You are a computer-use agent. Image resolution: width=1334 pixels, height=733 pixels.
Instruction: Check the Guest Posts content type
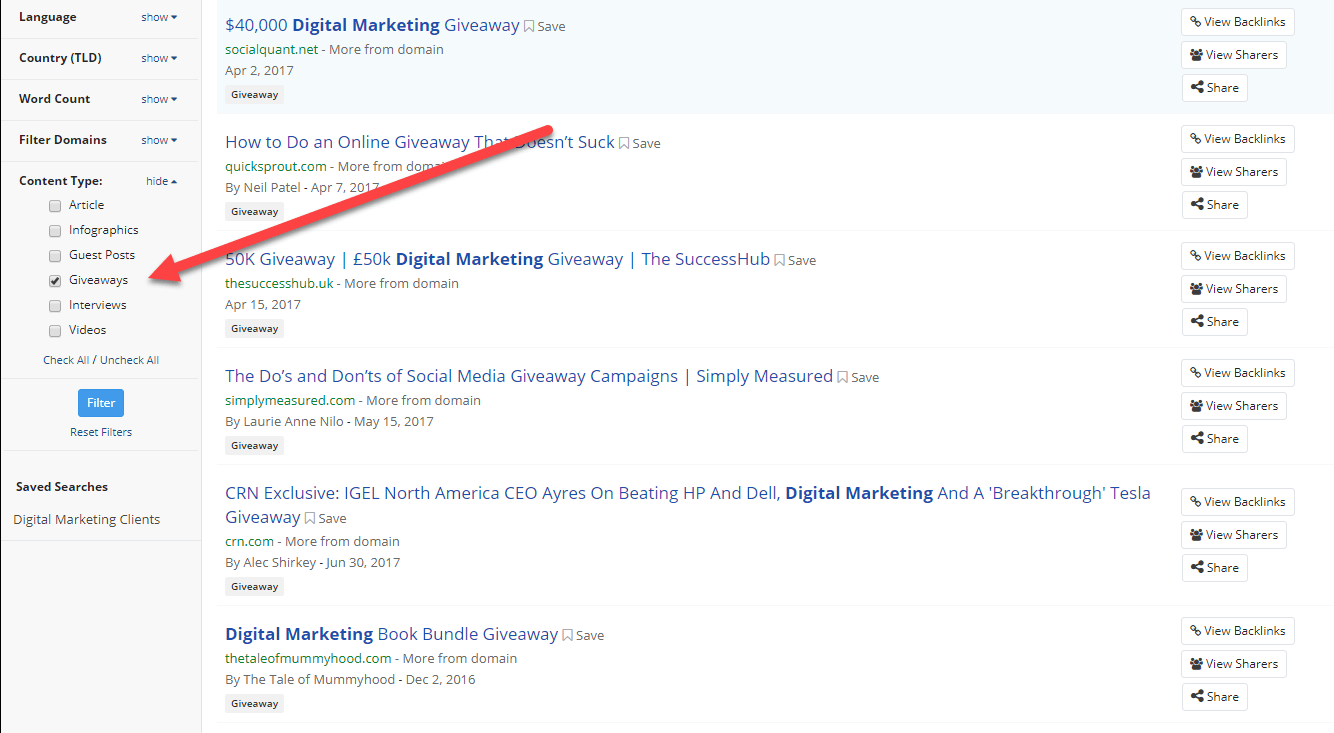pyautogui.click(x=55, y=256)
